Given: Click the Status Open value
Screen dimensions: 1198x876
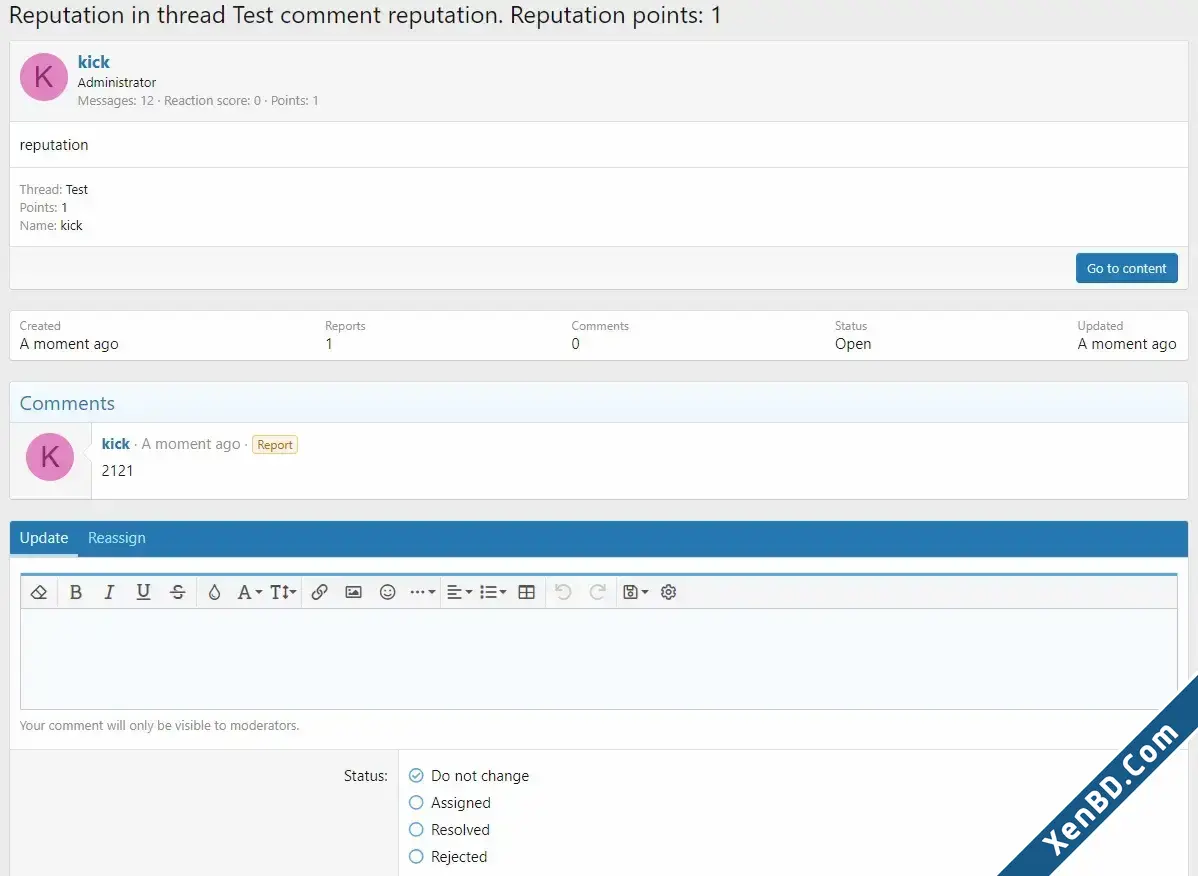Looking at the screenshot, I should (853, 344).
